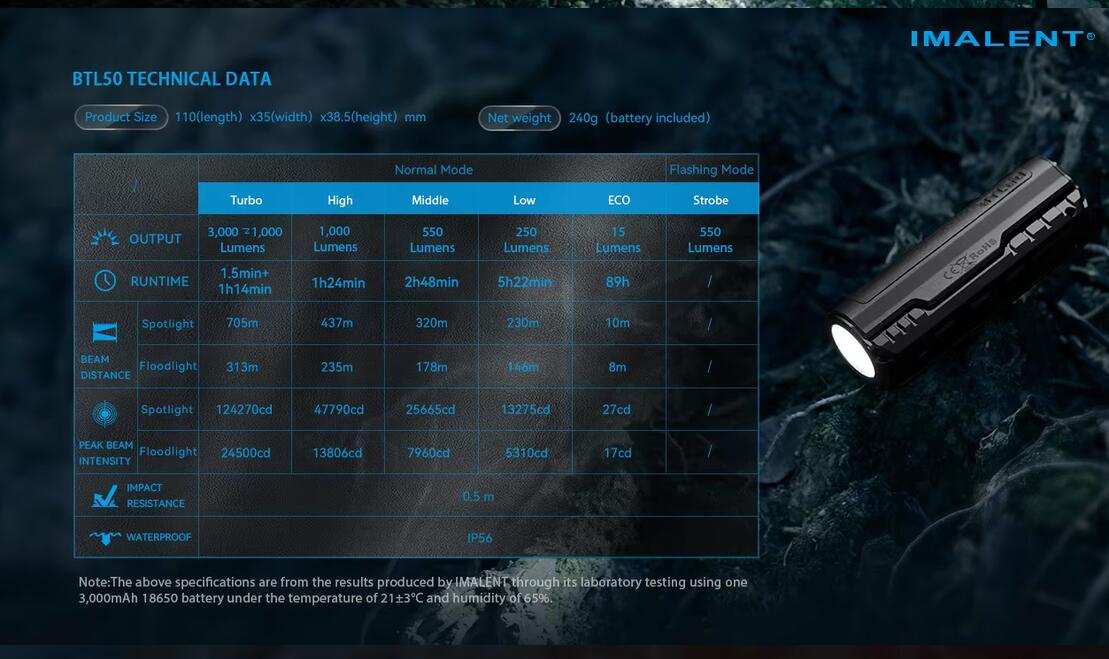
Task: Click the 250 Lumens Low output cell
Action: coord(526,239)
